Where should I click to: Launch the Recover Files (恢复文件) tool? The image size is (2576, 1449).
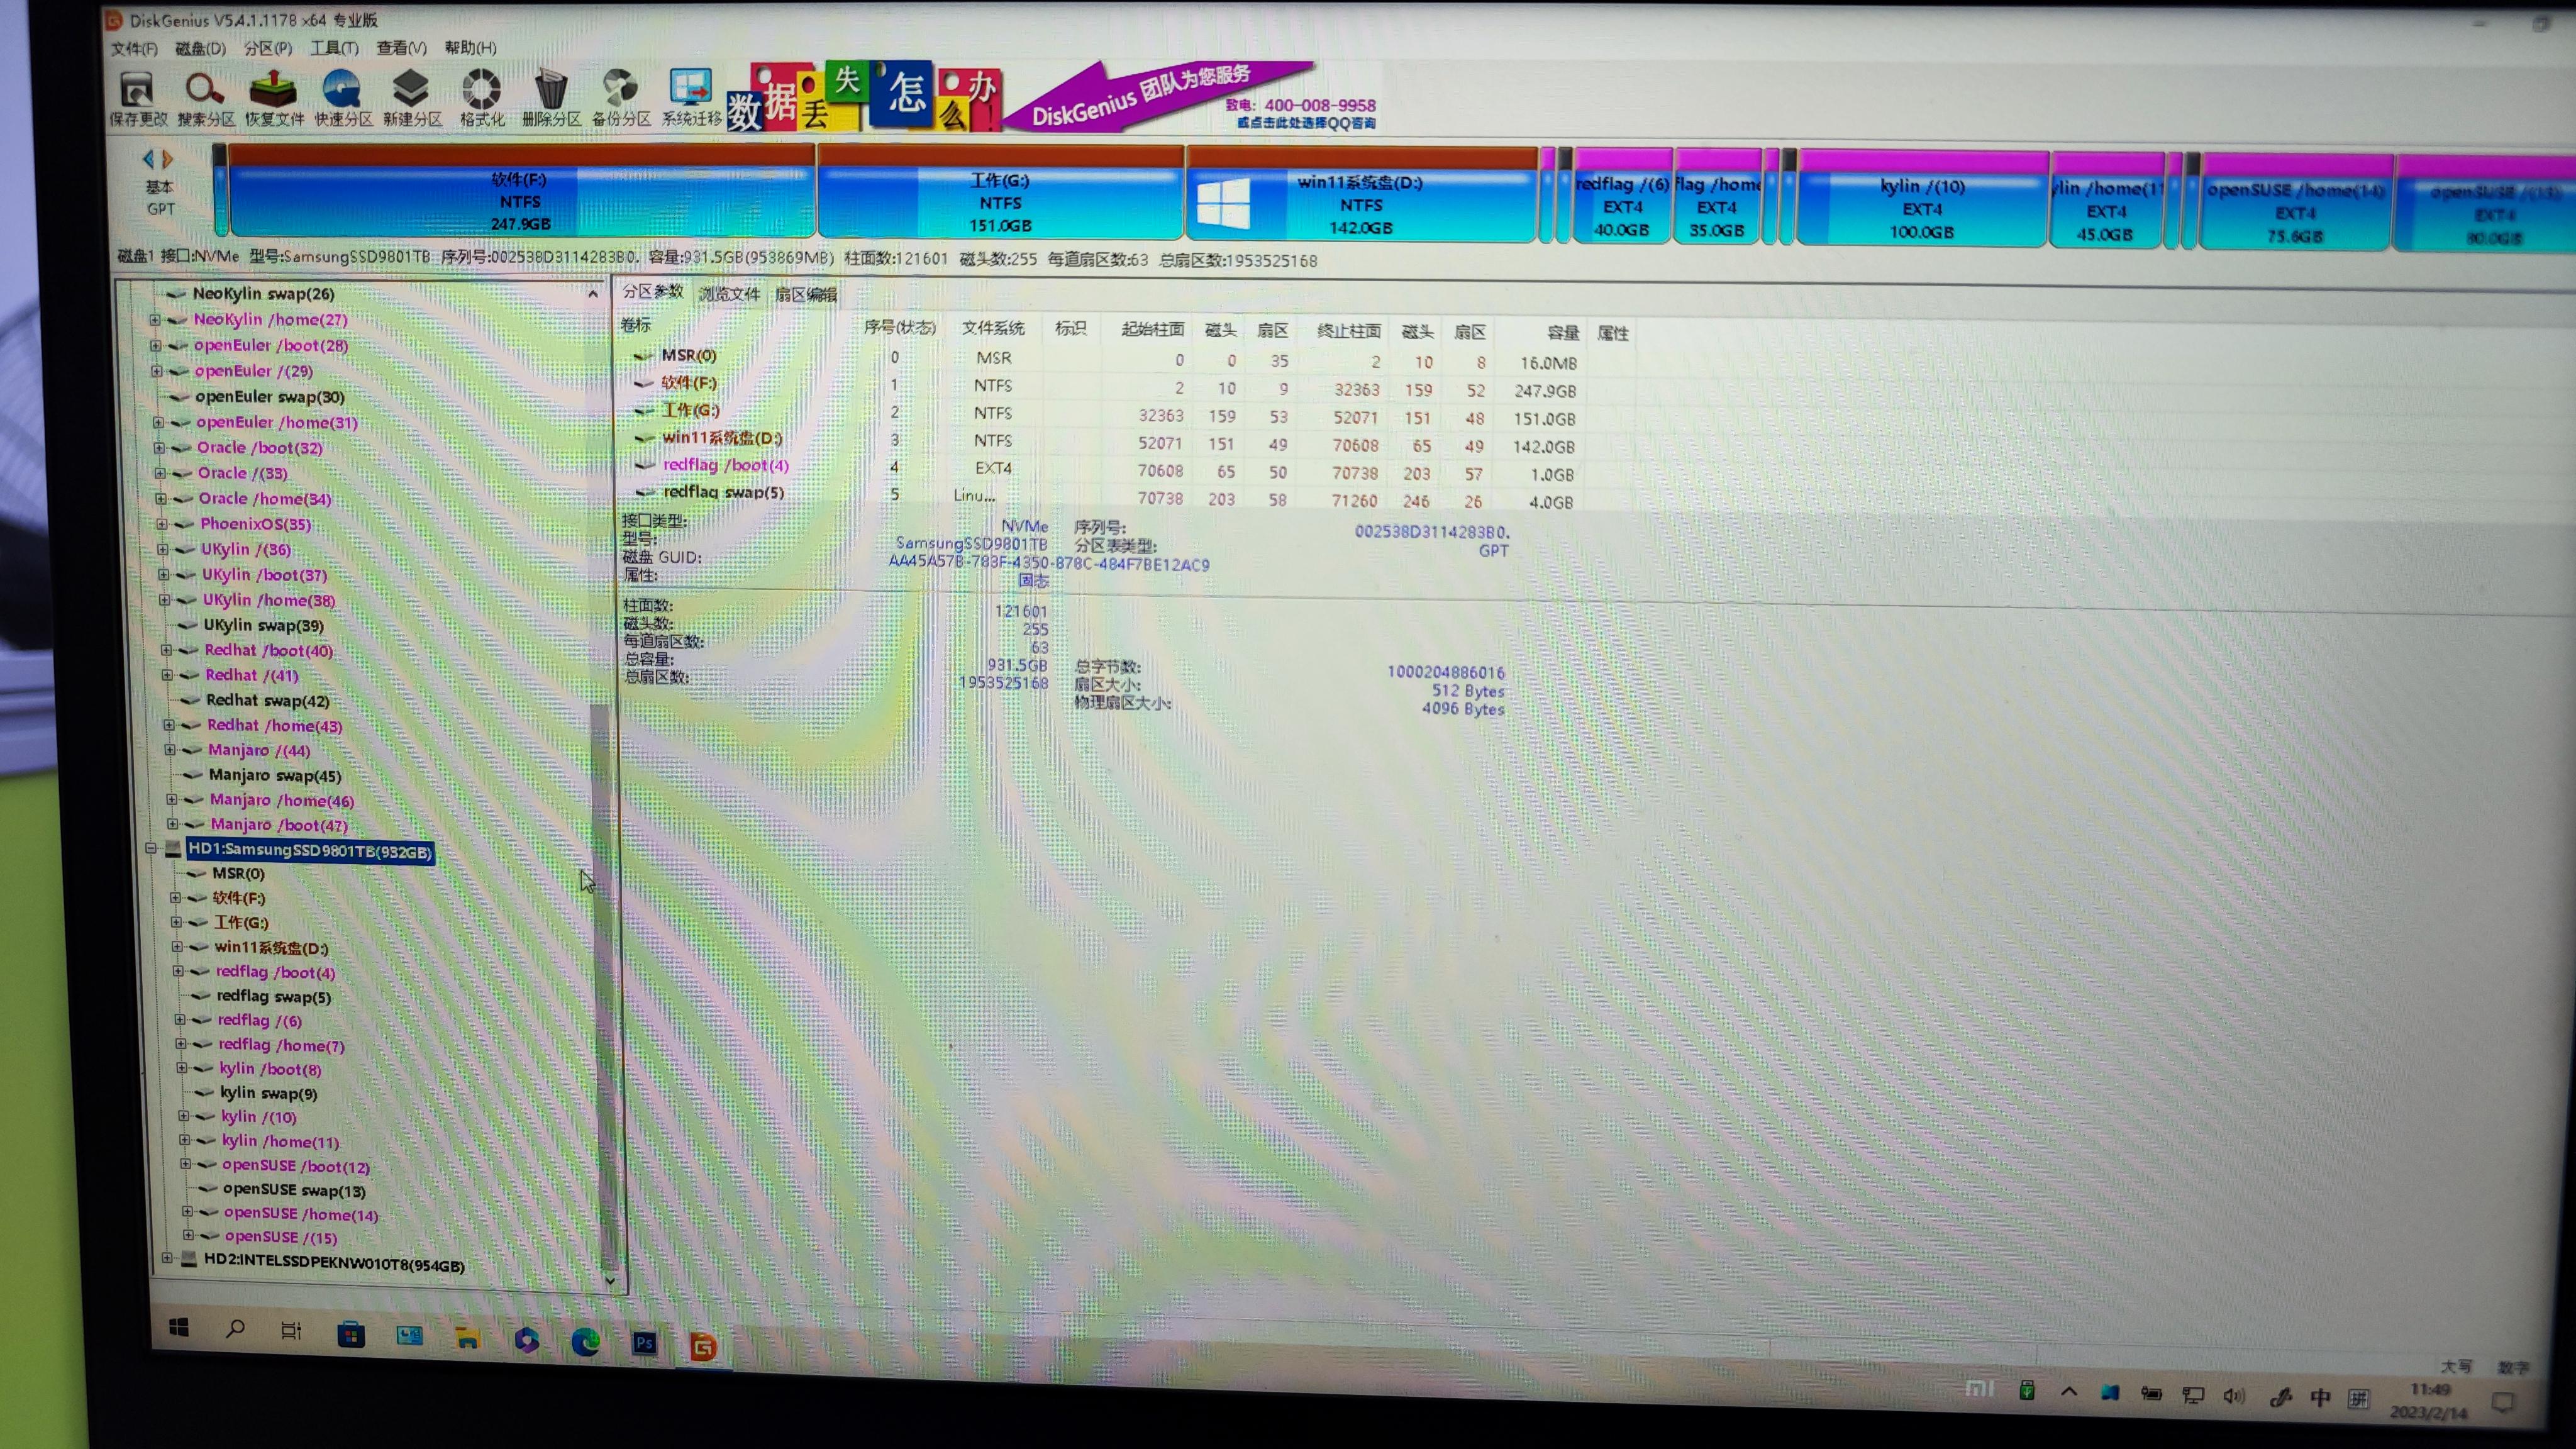point(273,99)
